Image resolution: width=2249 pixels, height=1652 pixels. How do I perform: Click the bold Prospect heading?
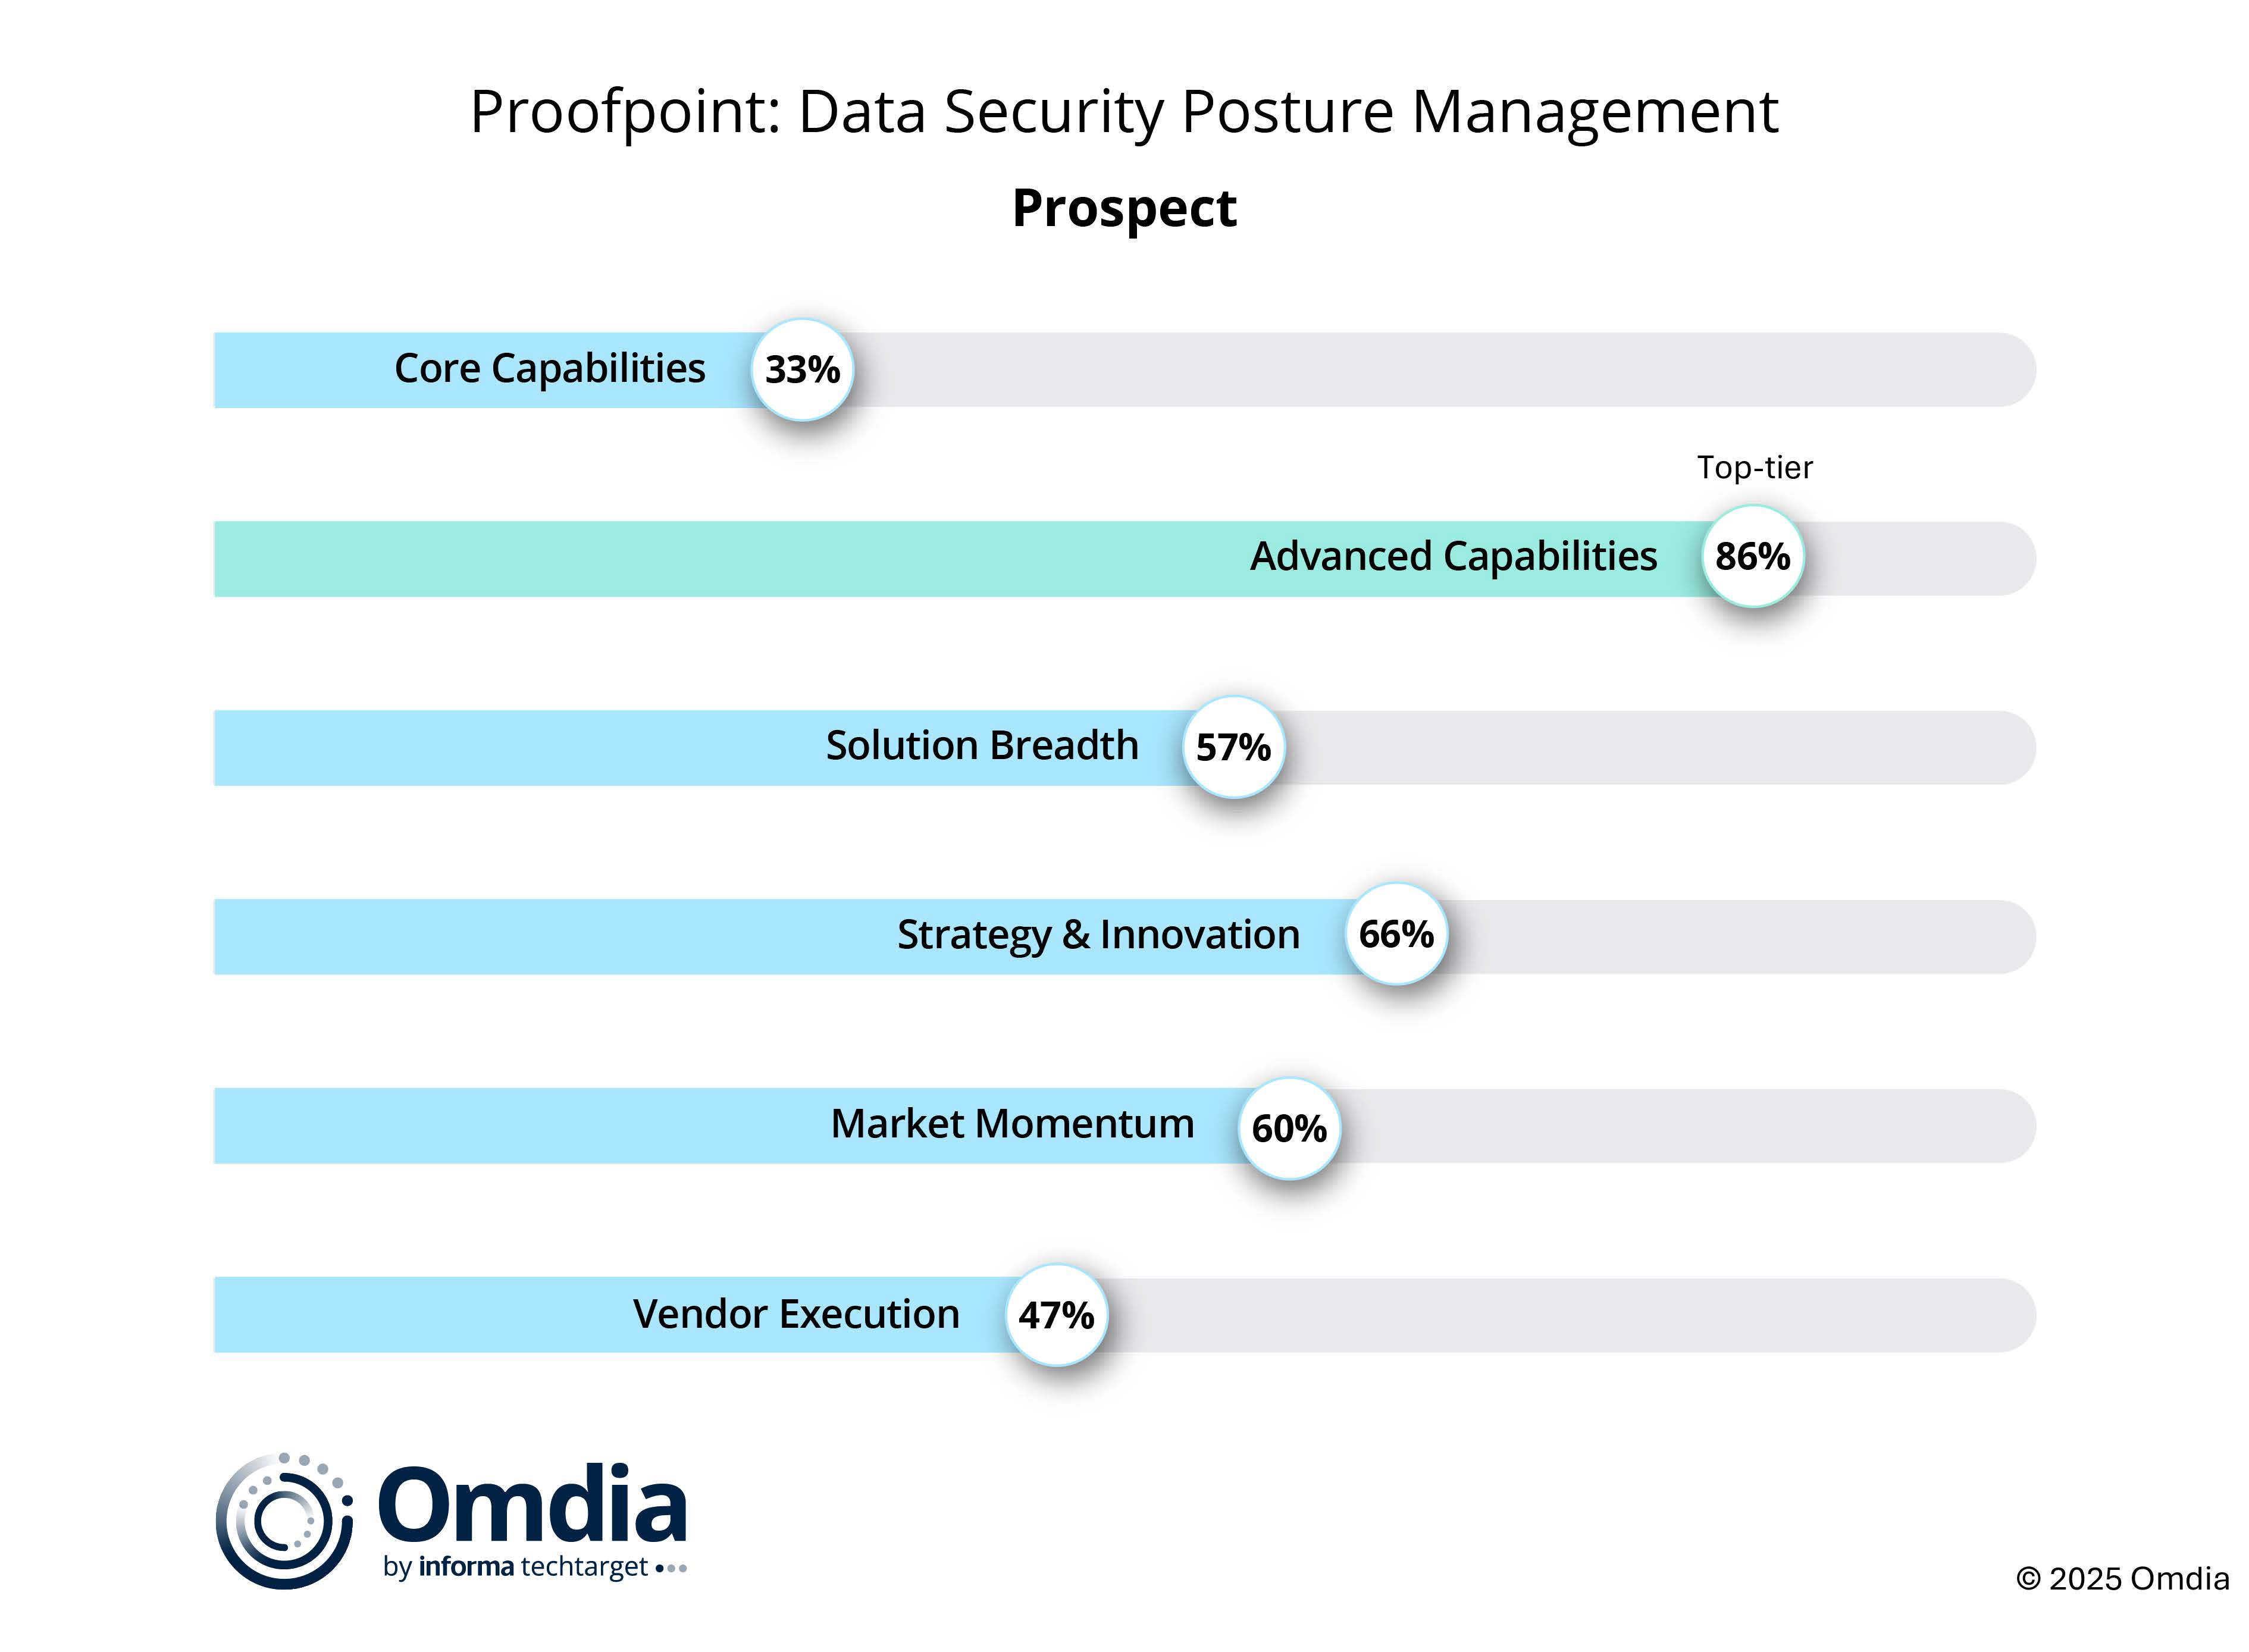point(1124,208)
